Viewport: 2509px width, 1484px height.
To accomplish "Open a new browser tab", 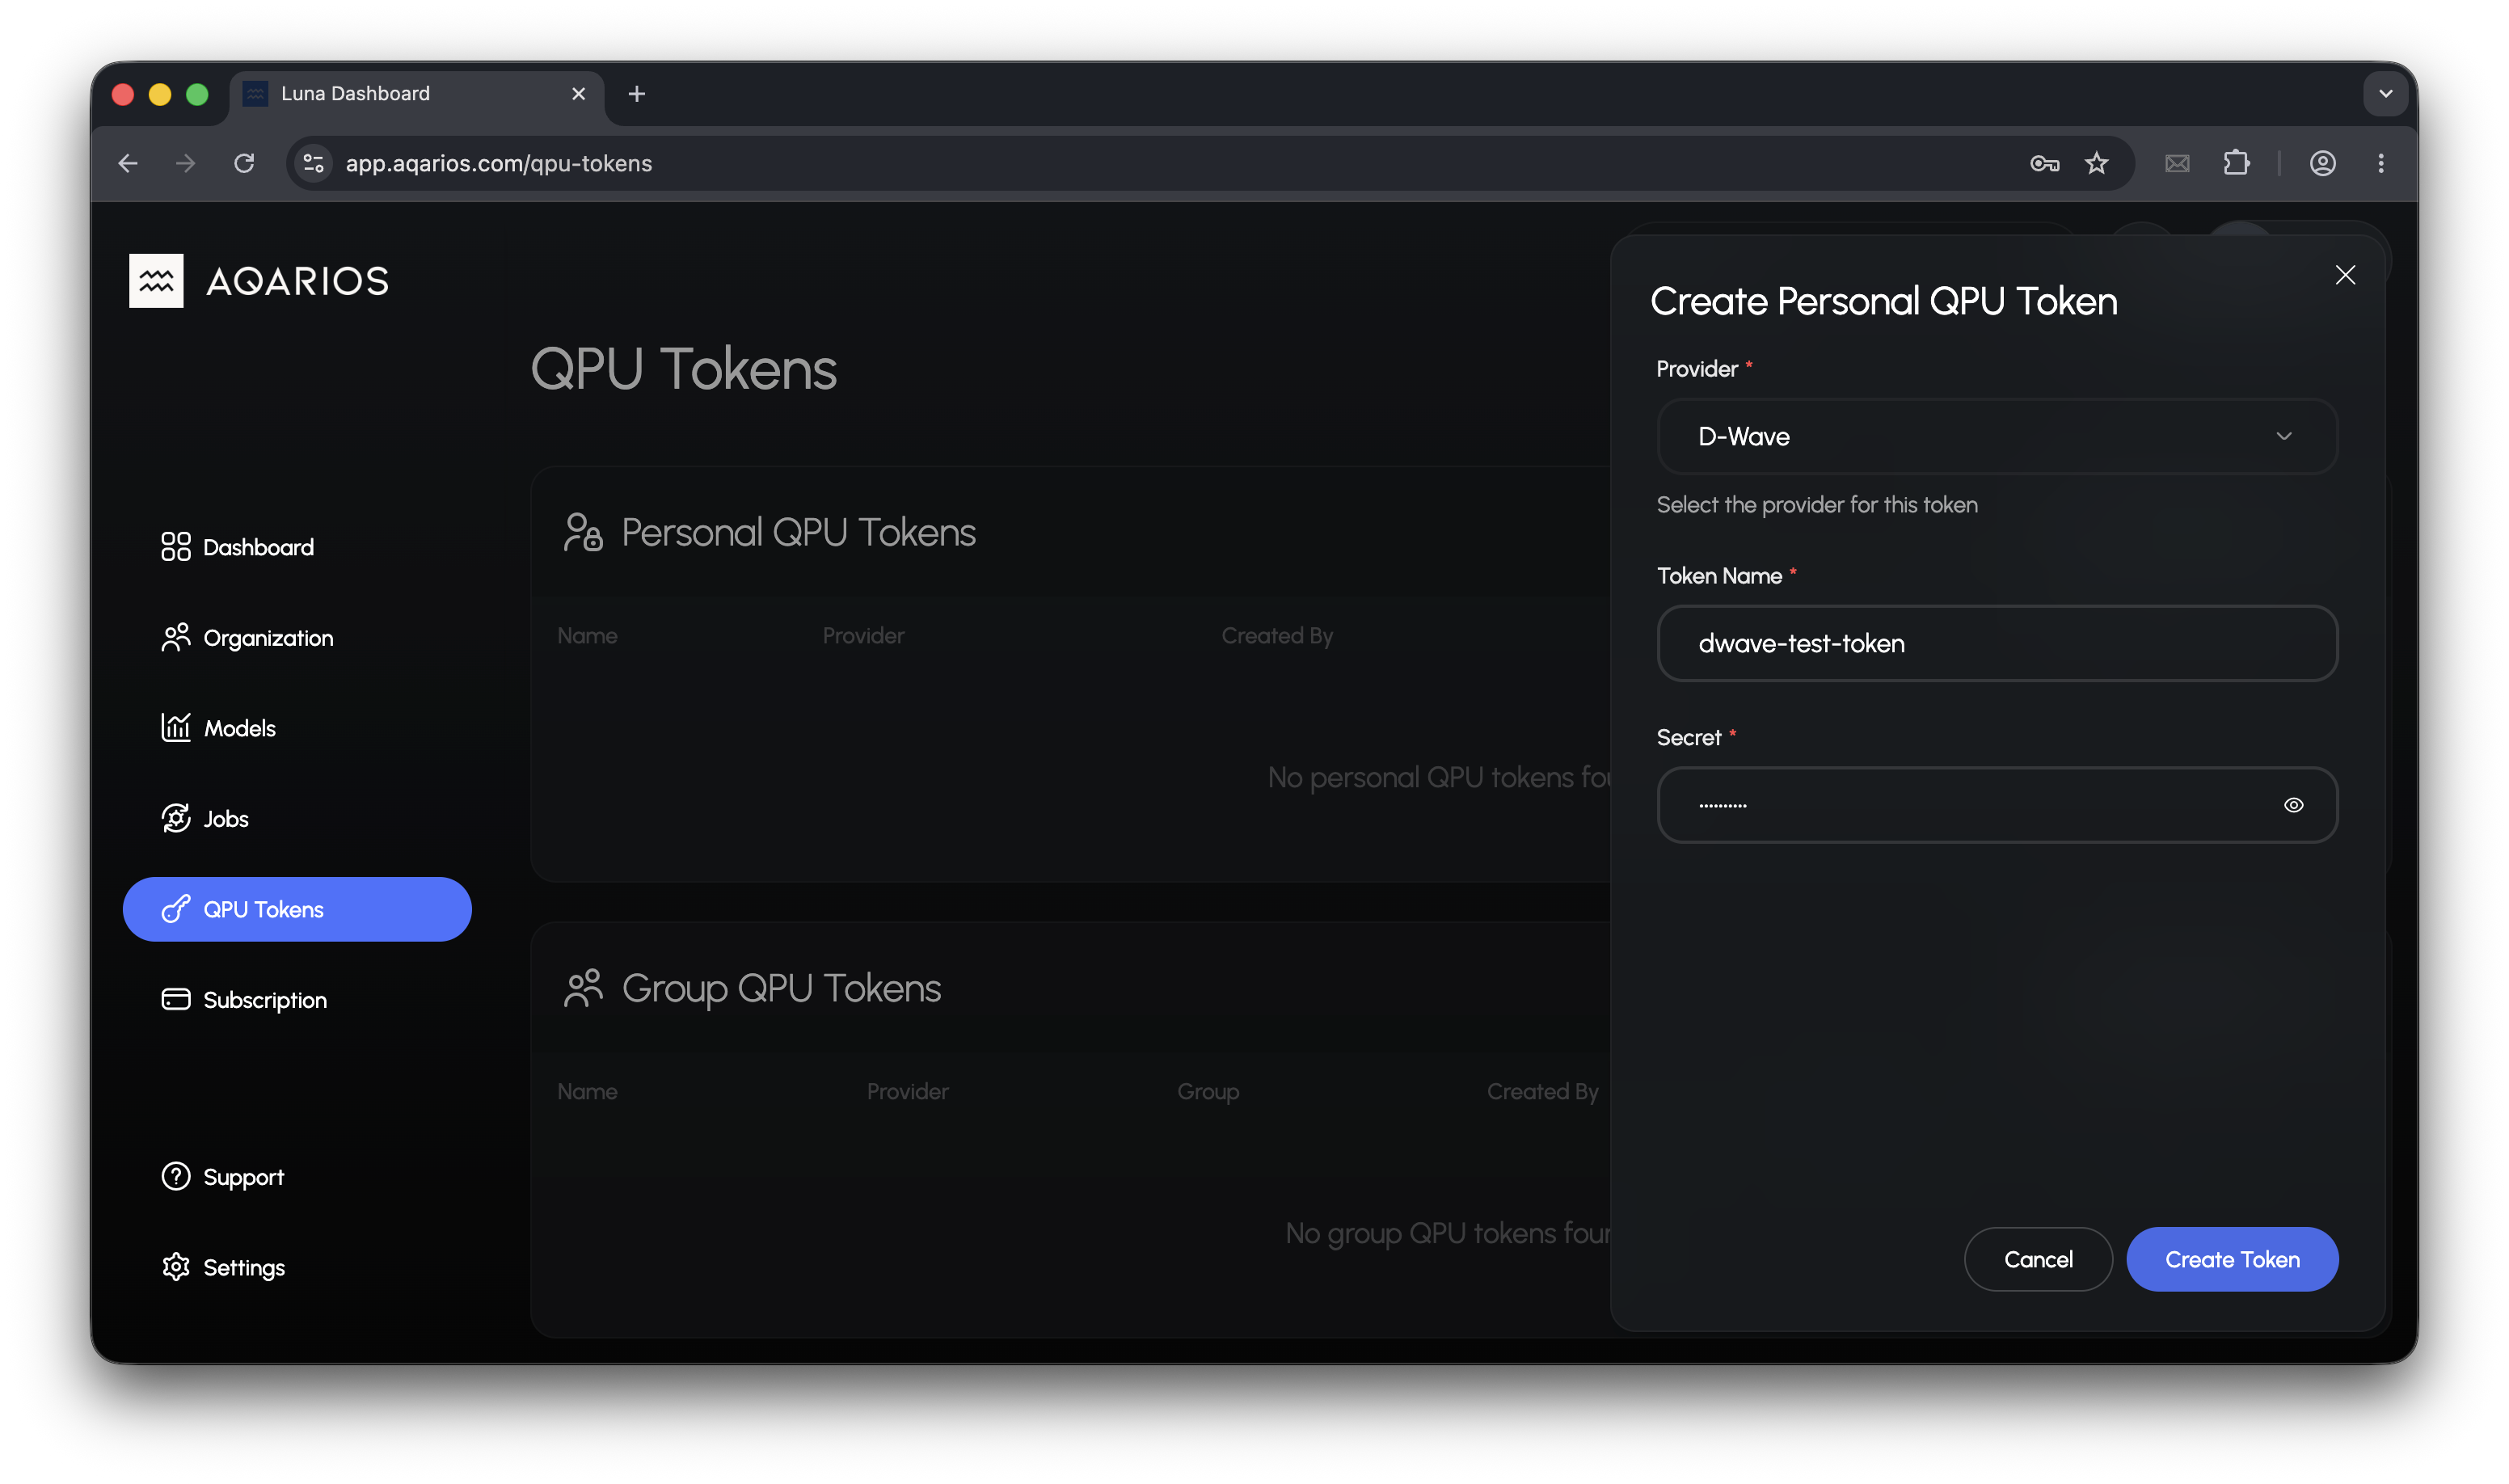I will click(x=637, y=94).
